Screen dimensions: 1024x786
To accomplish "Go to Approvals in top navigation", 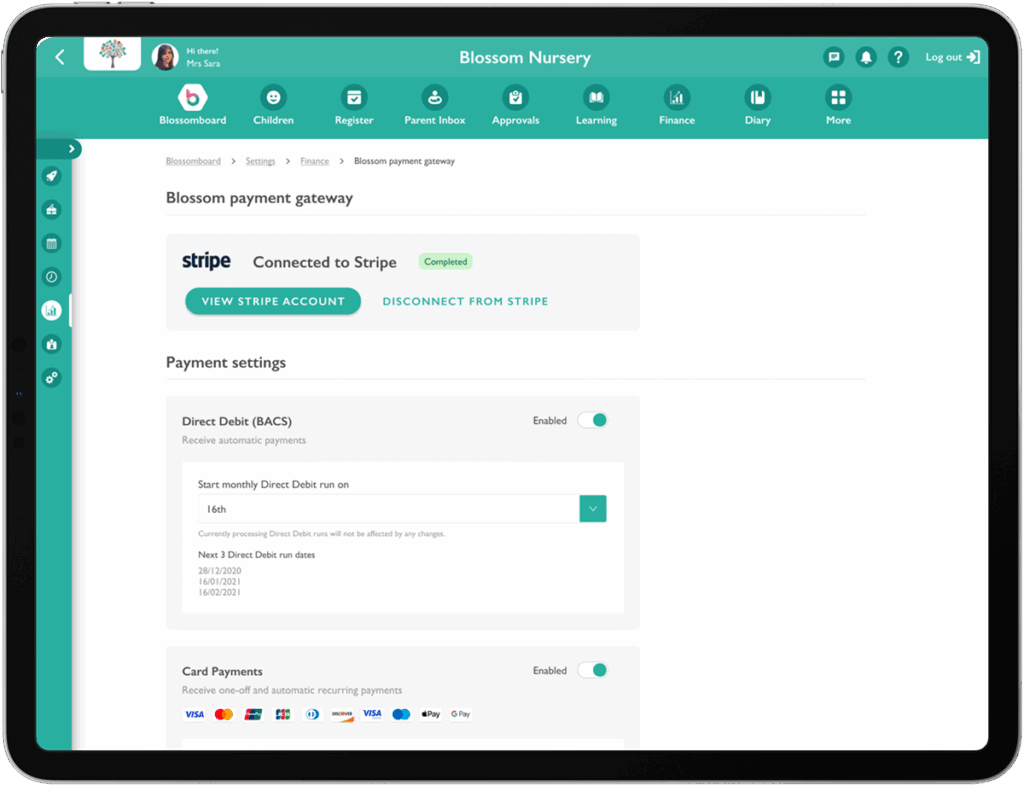I will click(x=515, y=98).
